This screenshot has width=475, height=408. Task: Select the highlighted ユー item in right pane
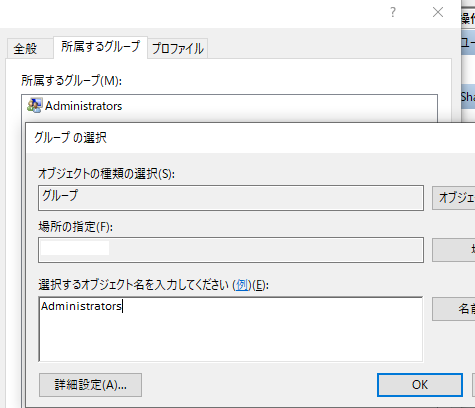468,42
